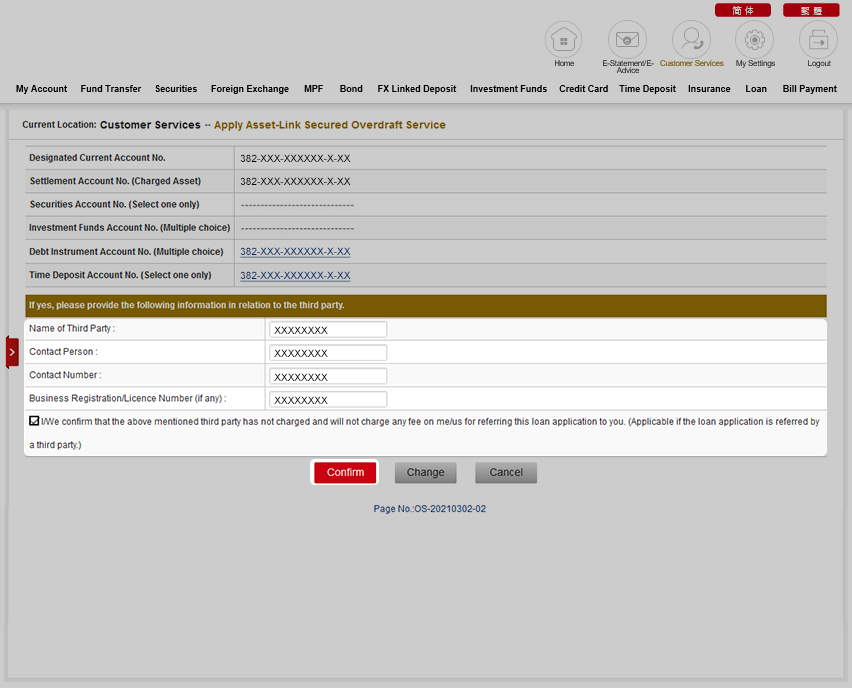This screenshot has width=852, height=688.
Task: Click the Home icon
Action: pos(563,40)
